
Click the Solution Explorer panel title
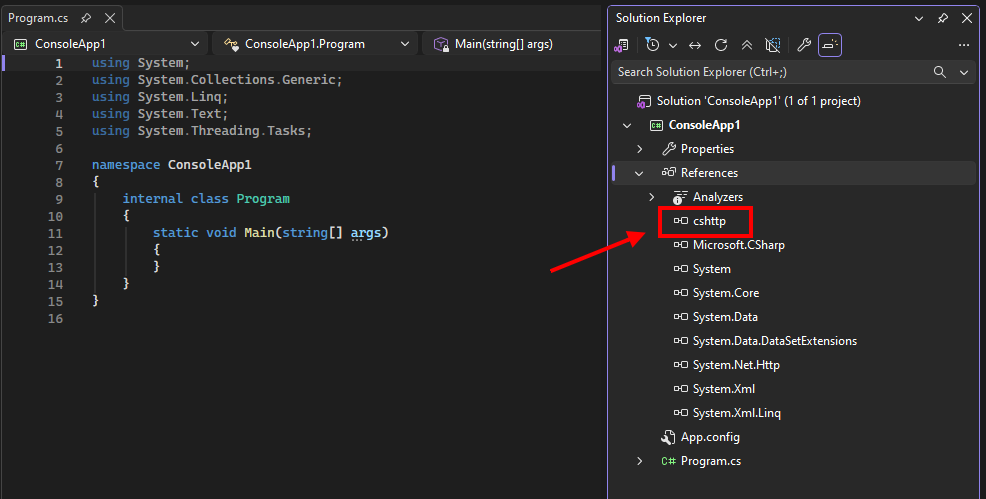tap(661, 18)
